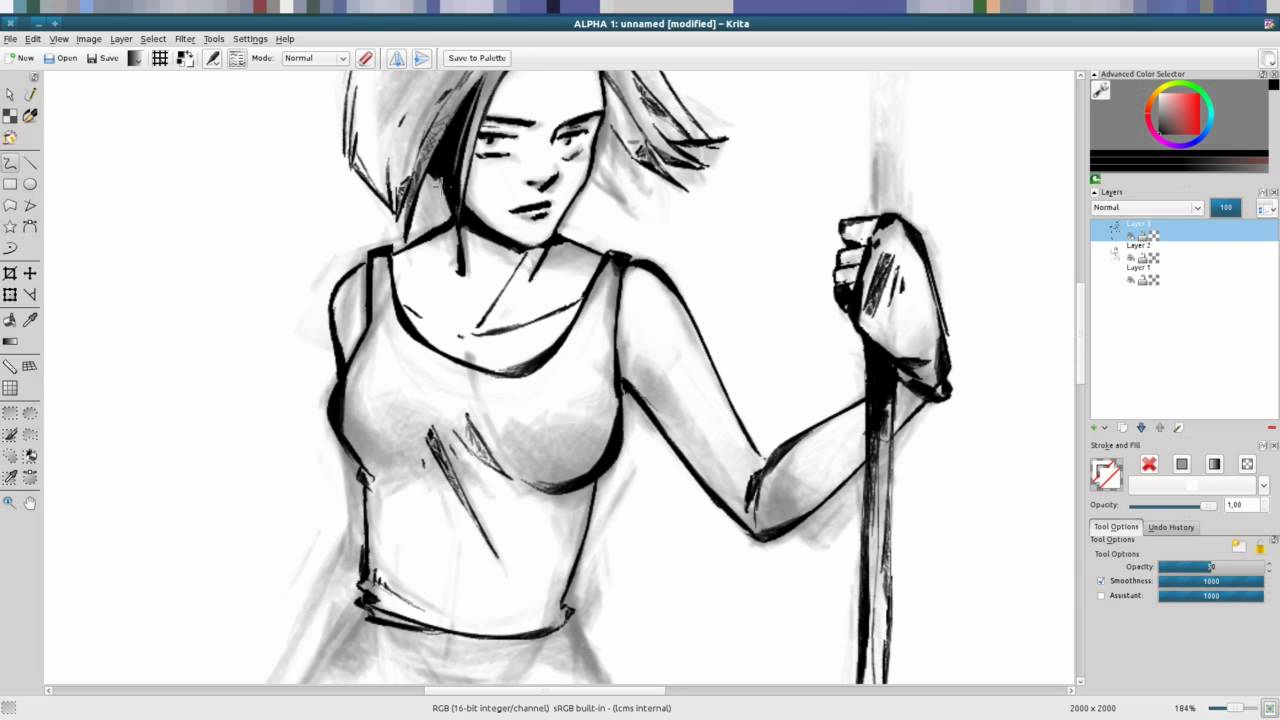The image size is (1280, 720).
Task: Toggle visibility of Layer 2
Action: [1130, 257]
